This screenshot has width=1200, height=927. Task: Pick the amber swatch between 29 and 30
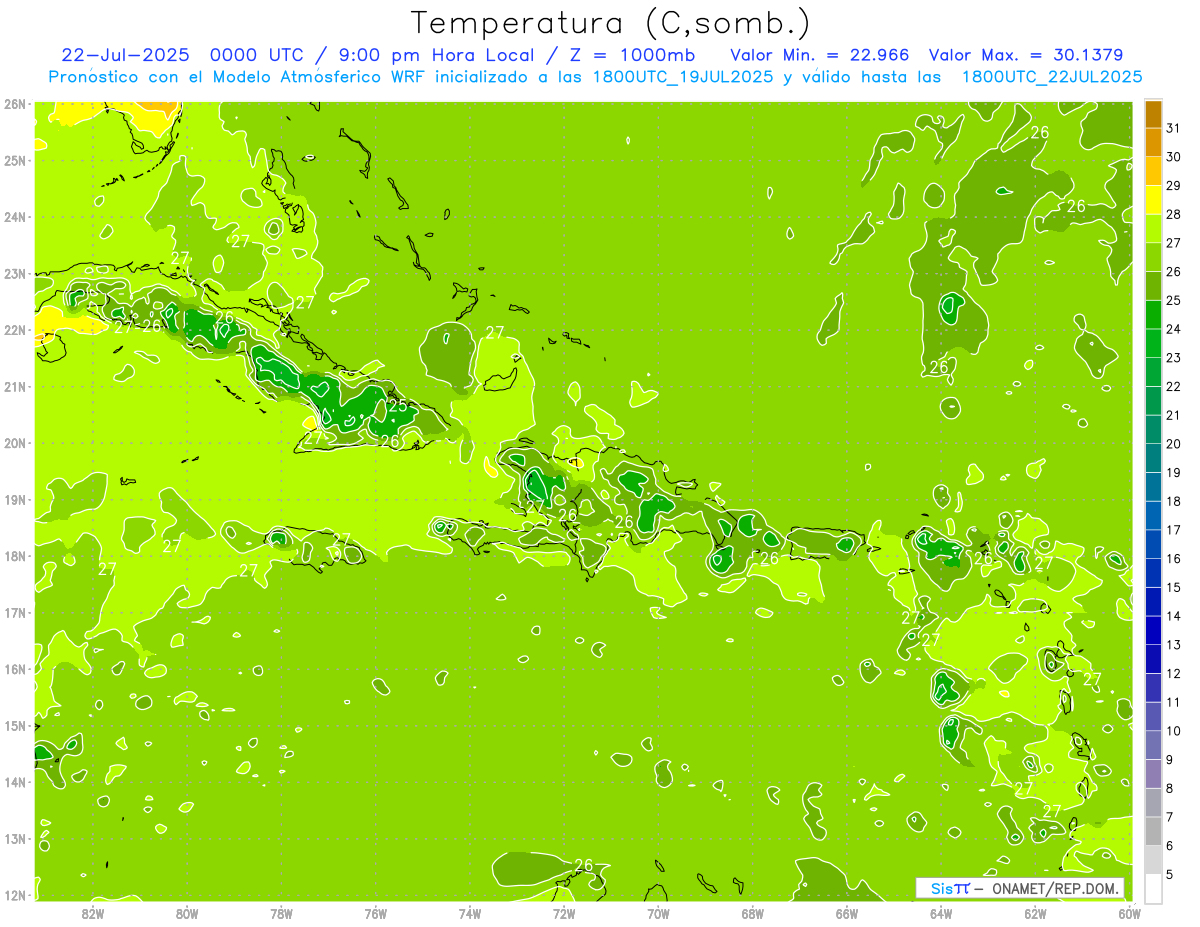(1153, 172)
